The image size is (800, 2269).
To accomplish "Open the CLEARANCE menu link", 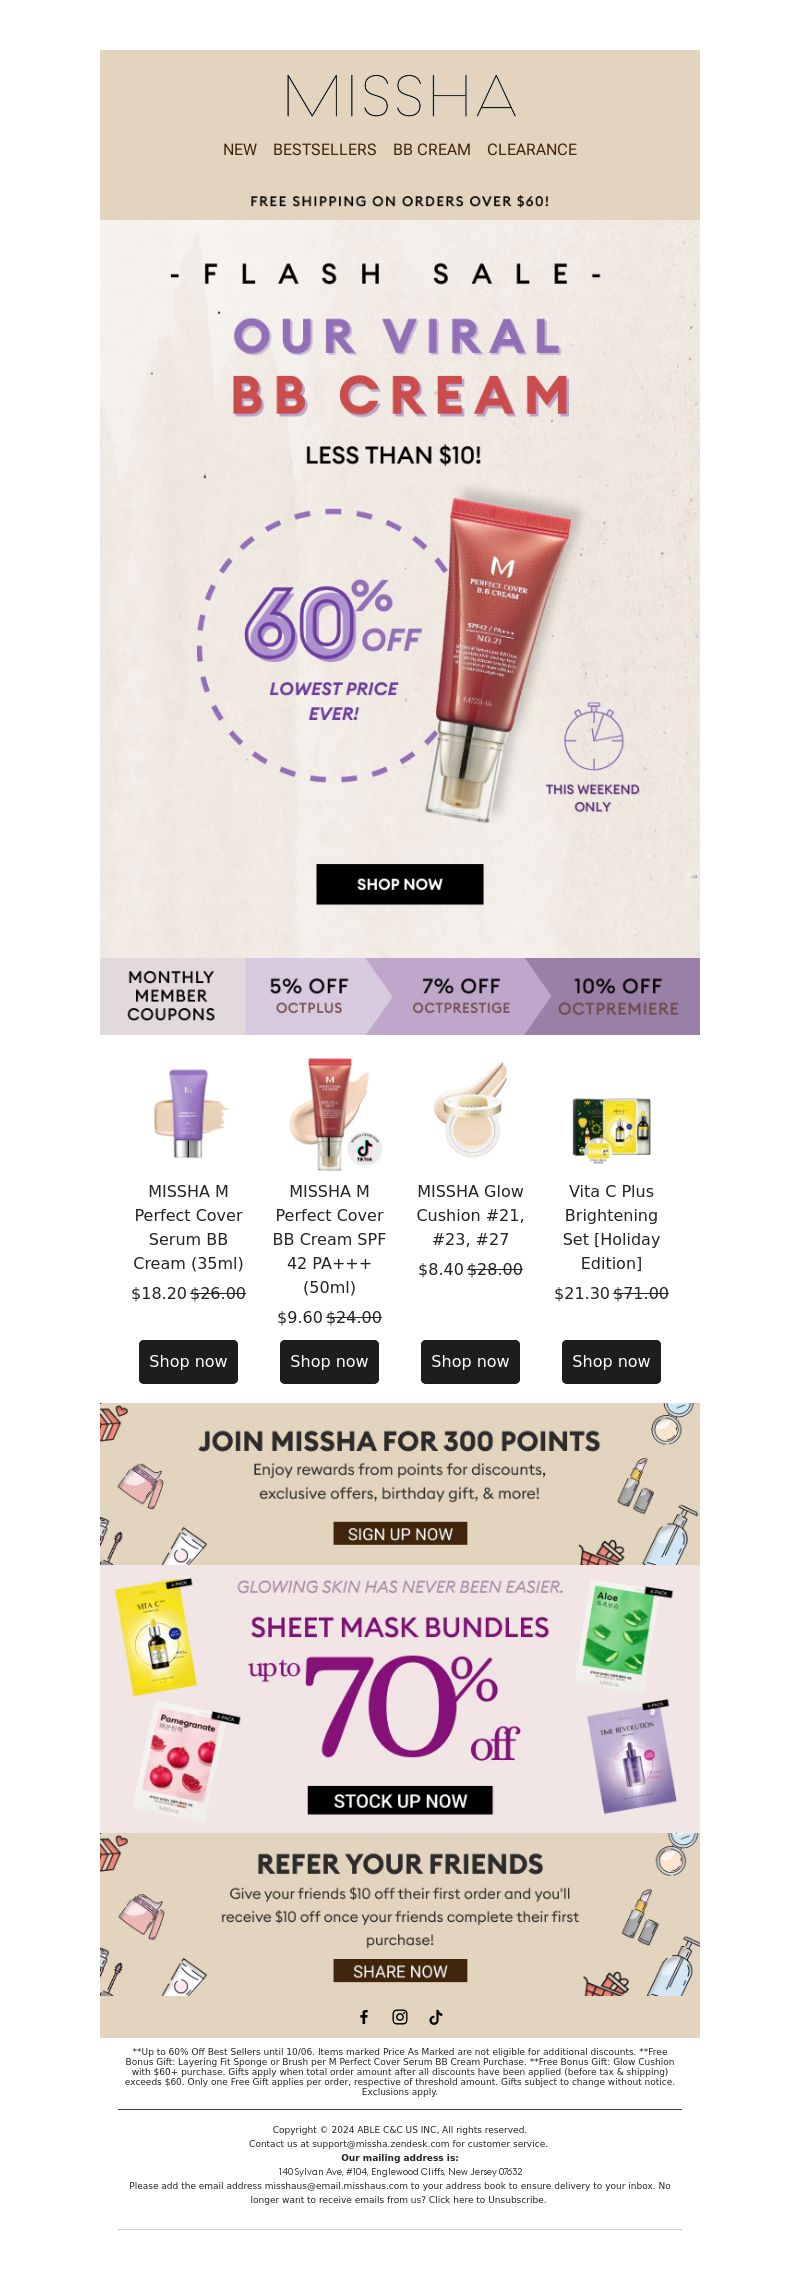I will tap(532, 149).
